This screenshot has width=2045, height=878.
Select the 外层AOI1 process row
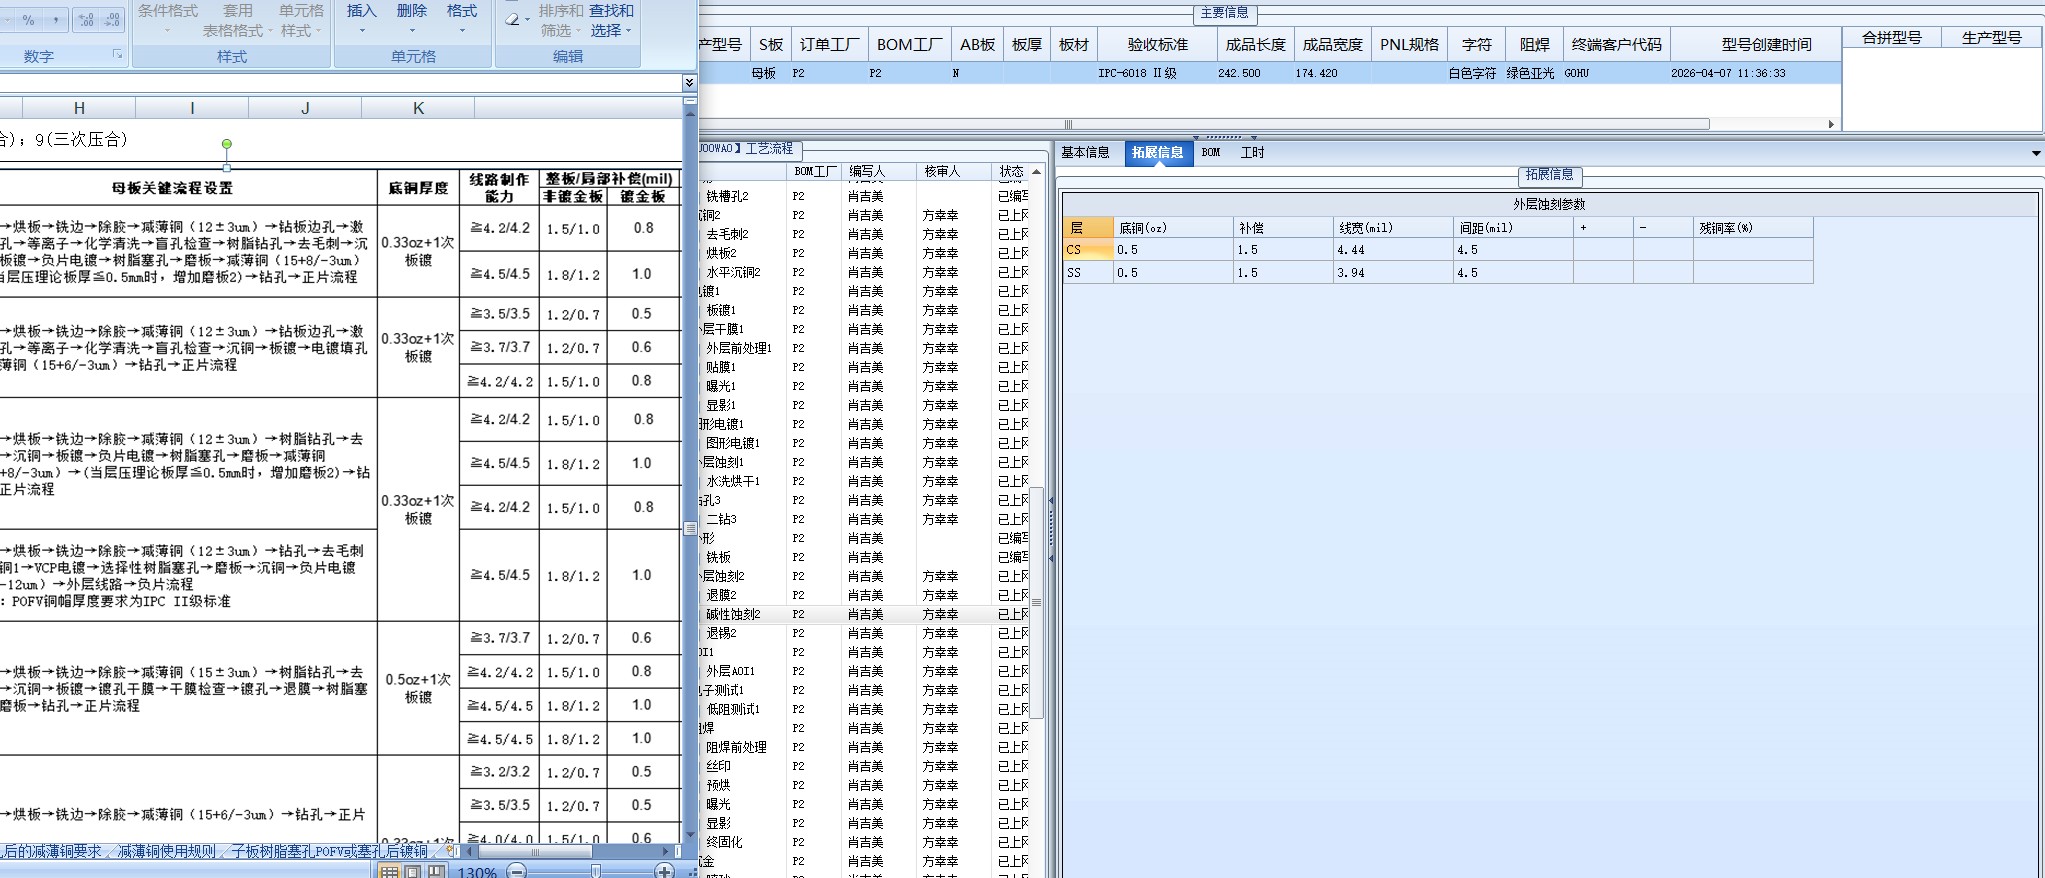click(x=864, y=671)
